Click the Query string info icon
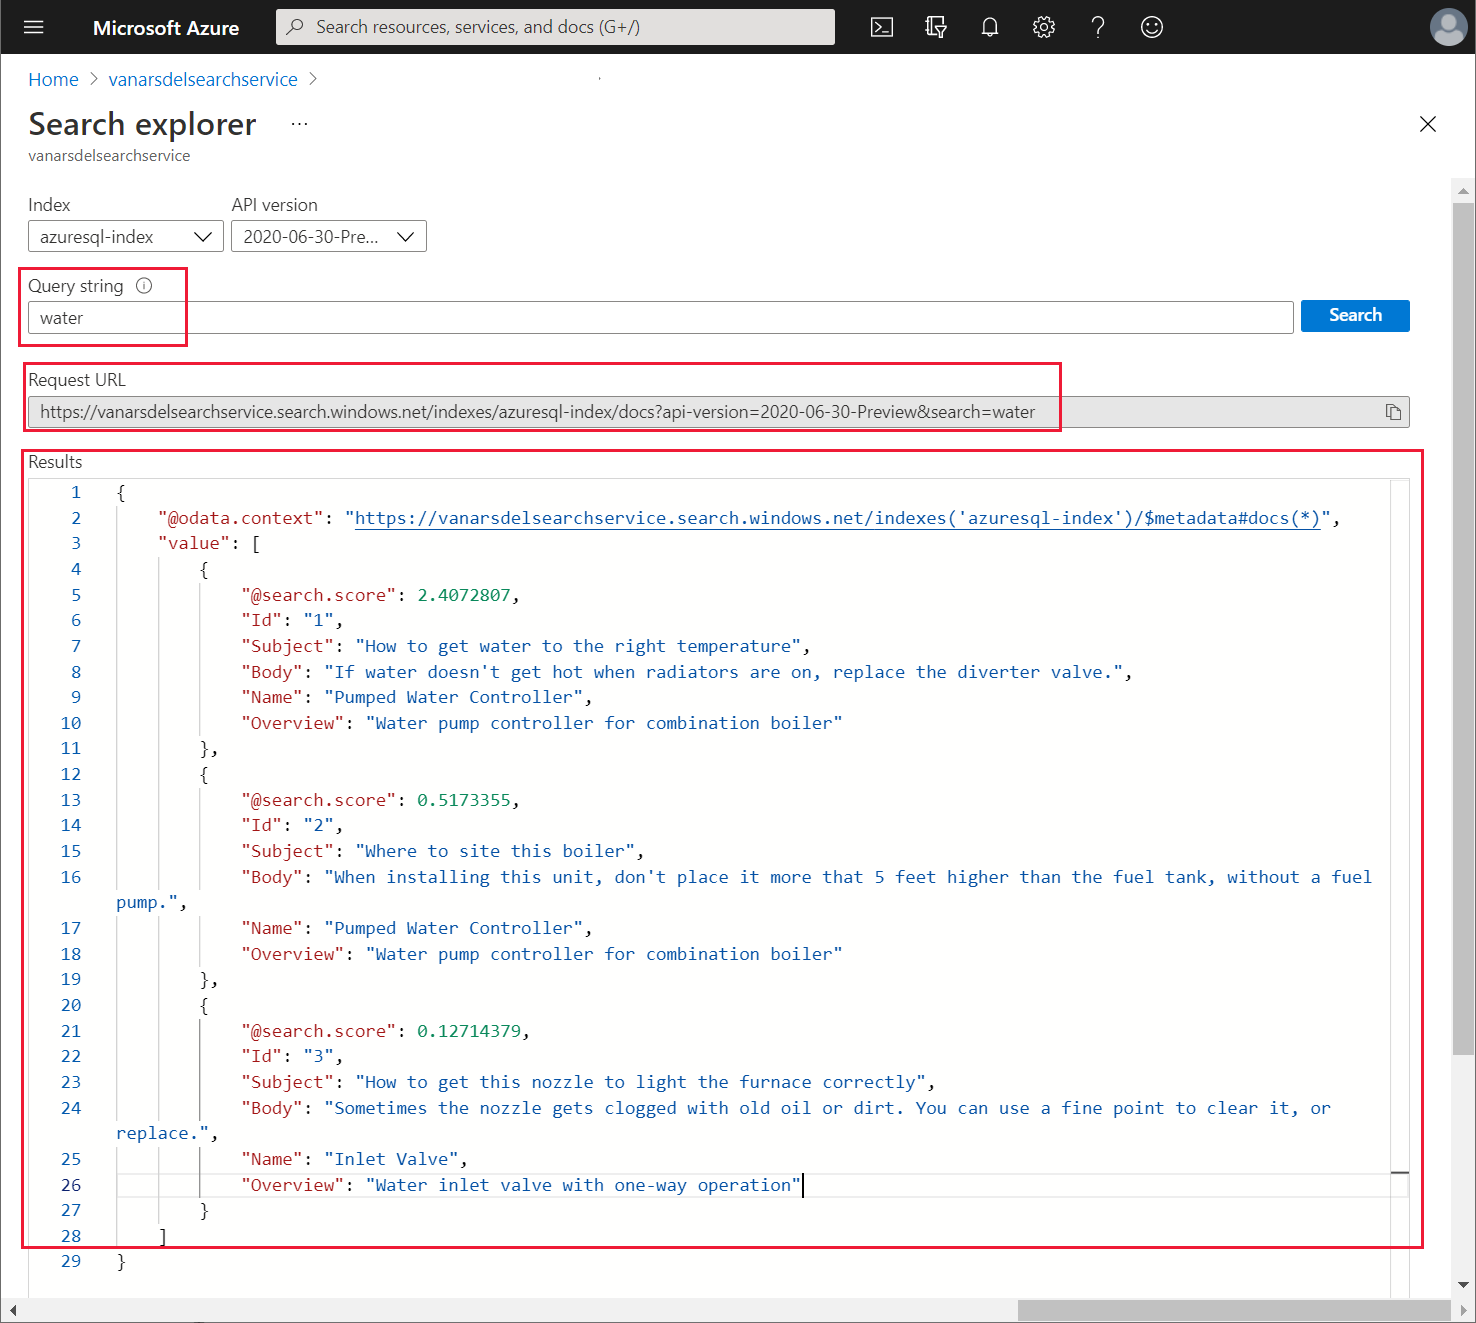Viewport: 1476px width, 1323px height. [x=144, y=286]
